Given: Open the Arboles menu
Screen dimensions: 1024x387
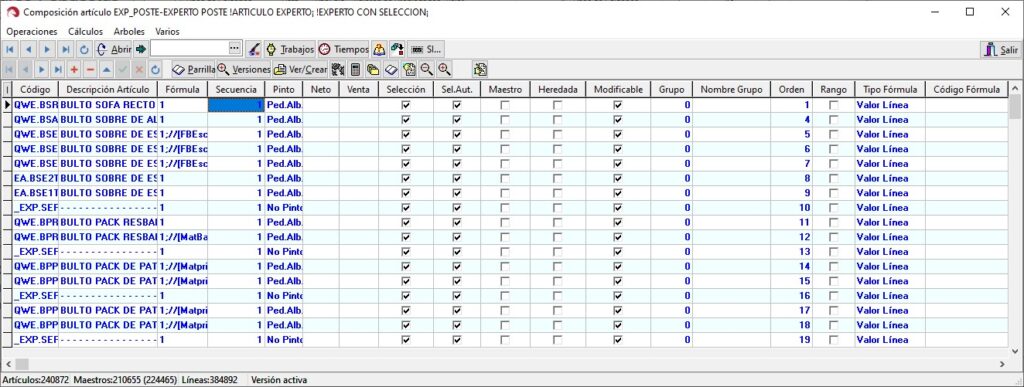Looking at the screenshot, I should click(x=129, y=31).
